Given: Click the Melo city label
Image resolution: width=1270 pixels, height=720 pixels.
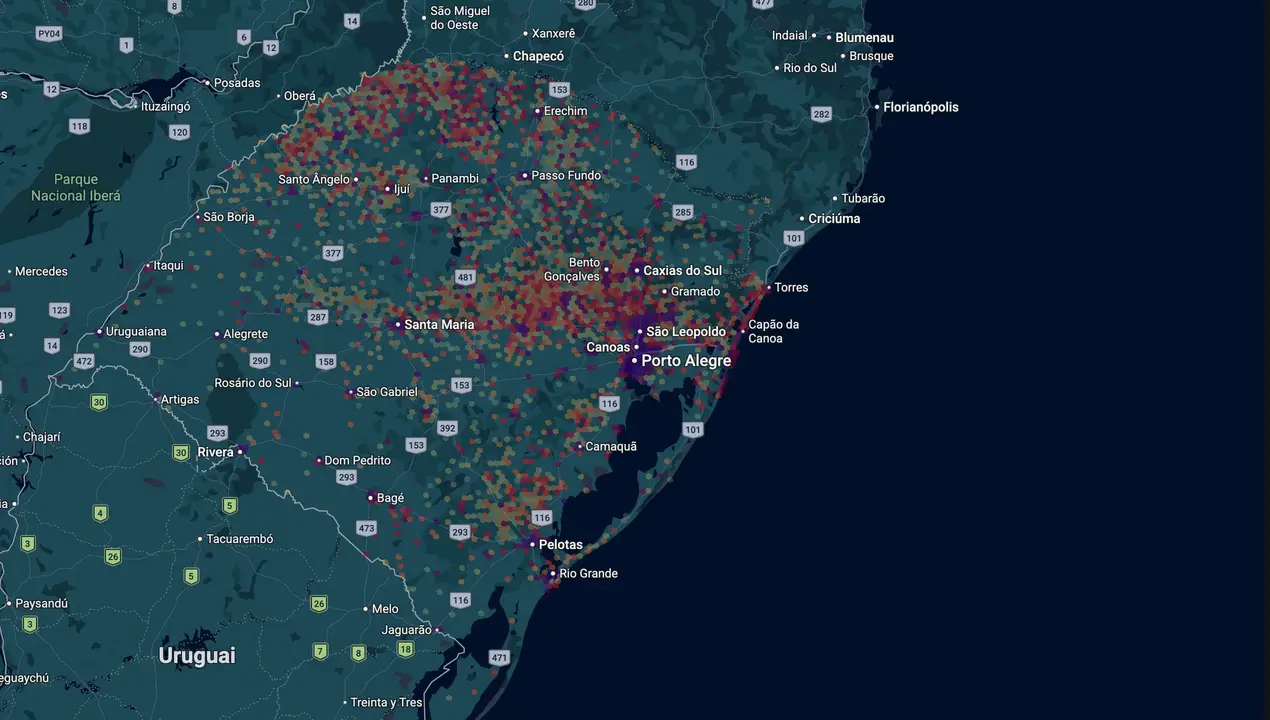Looking at the screenshot, I should point(385,609).
